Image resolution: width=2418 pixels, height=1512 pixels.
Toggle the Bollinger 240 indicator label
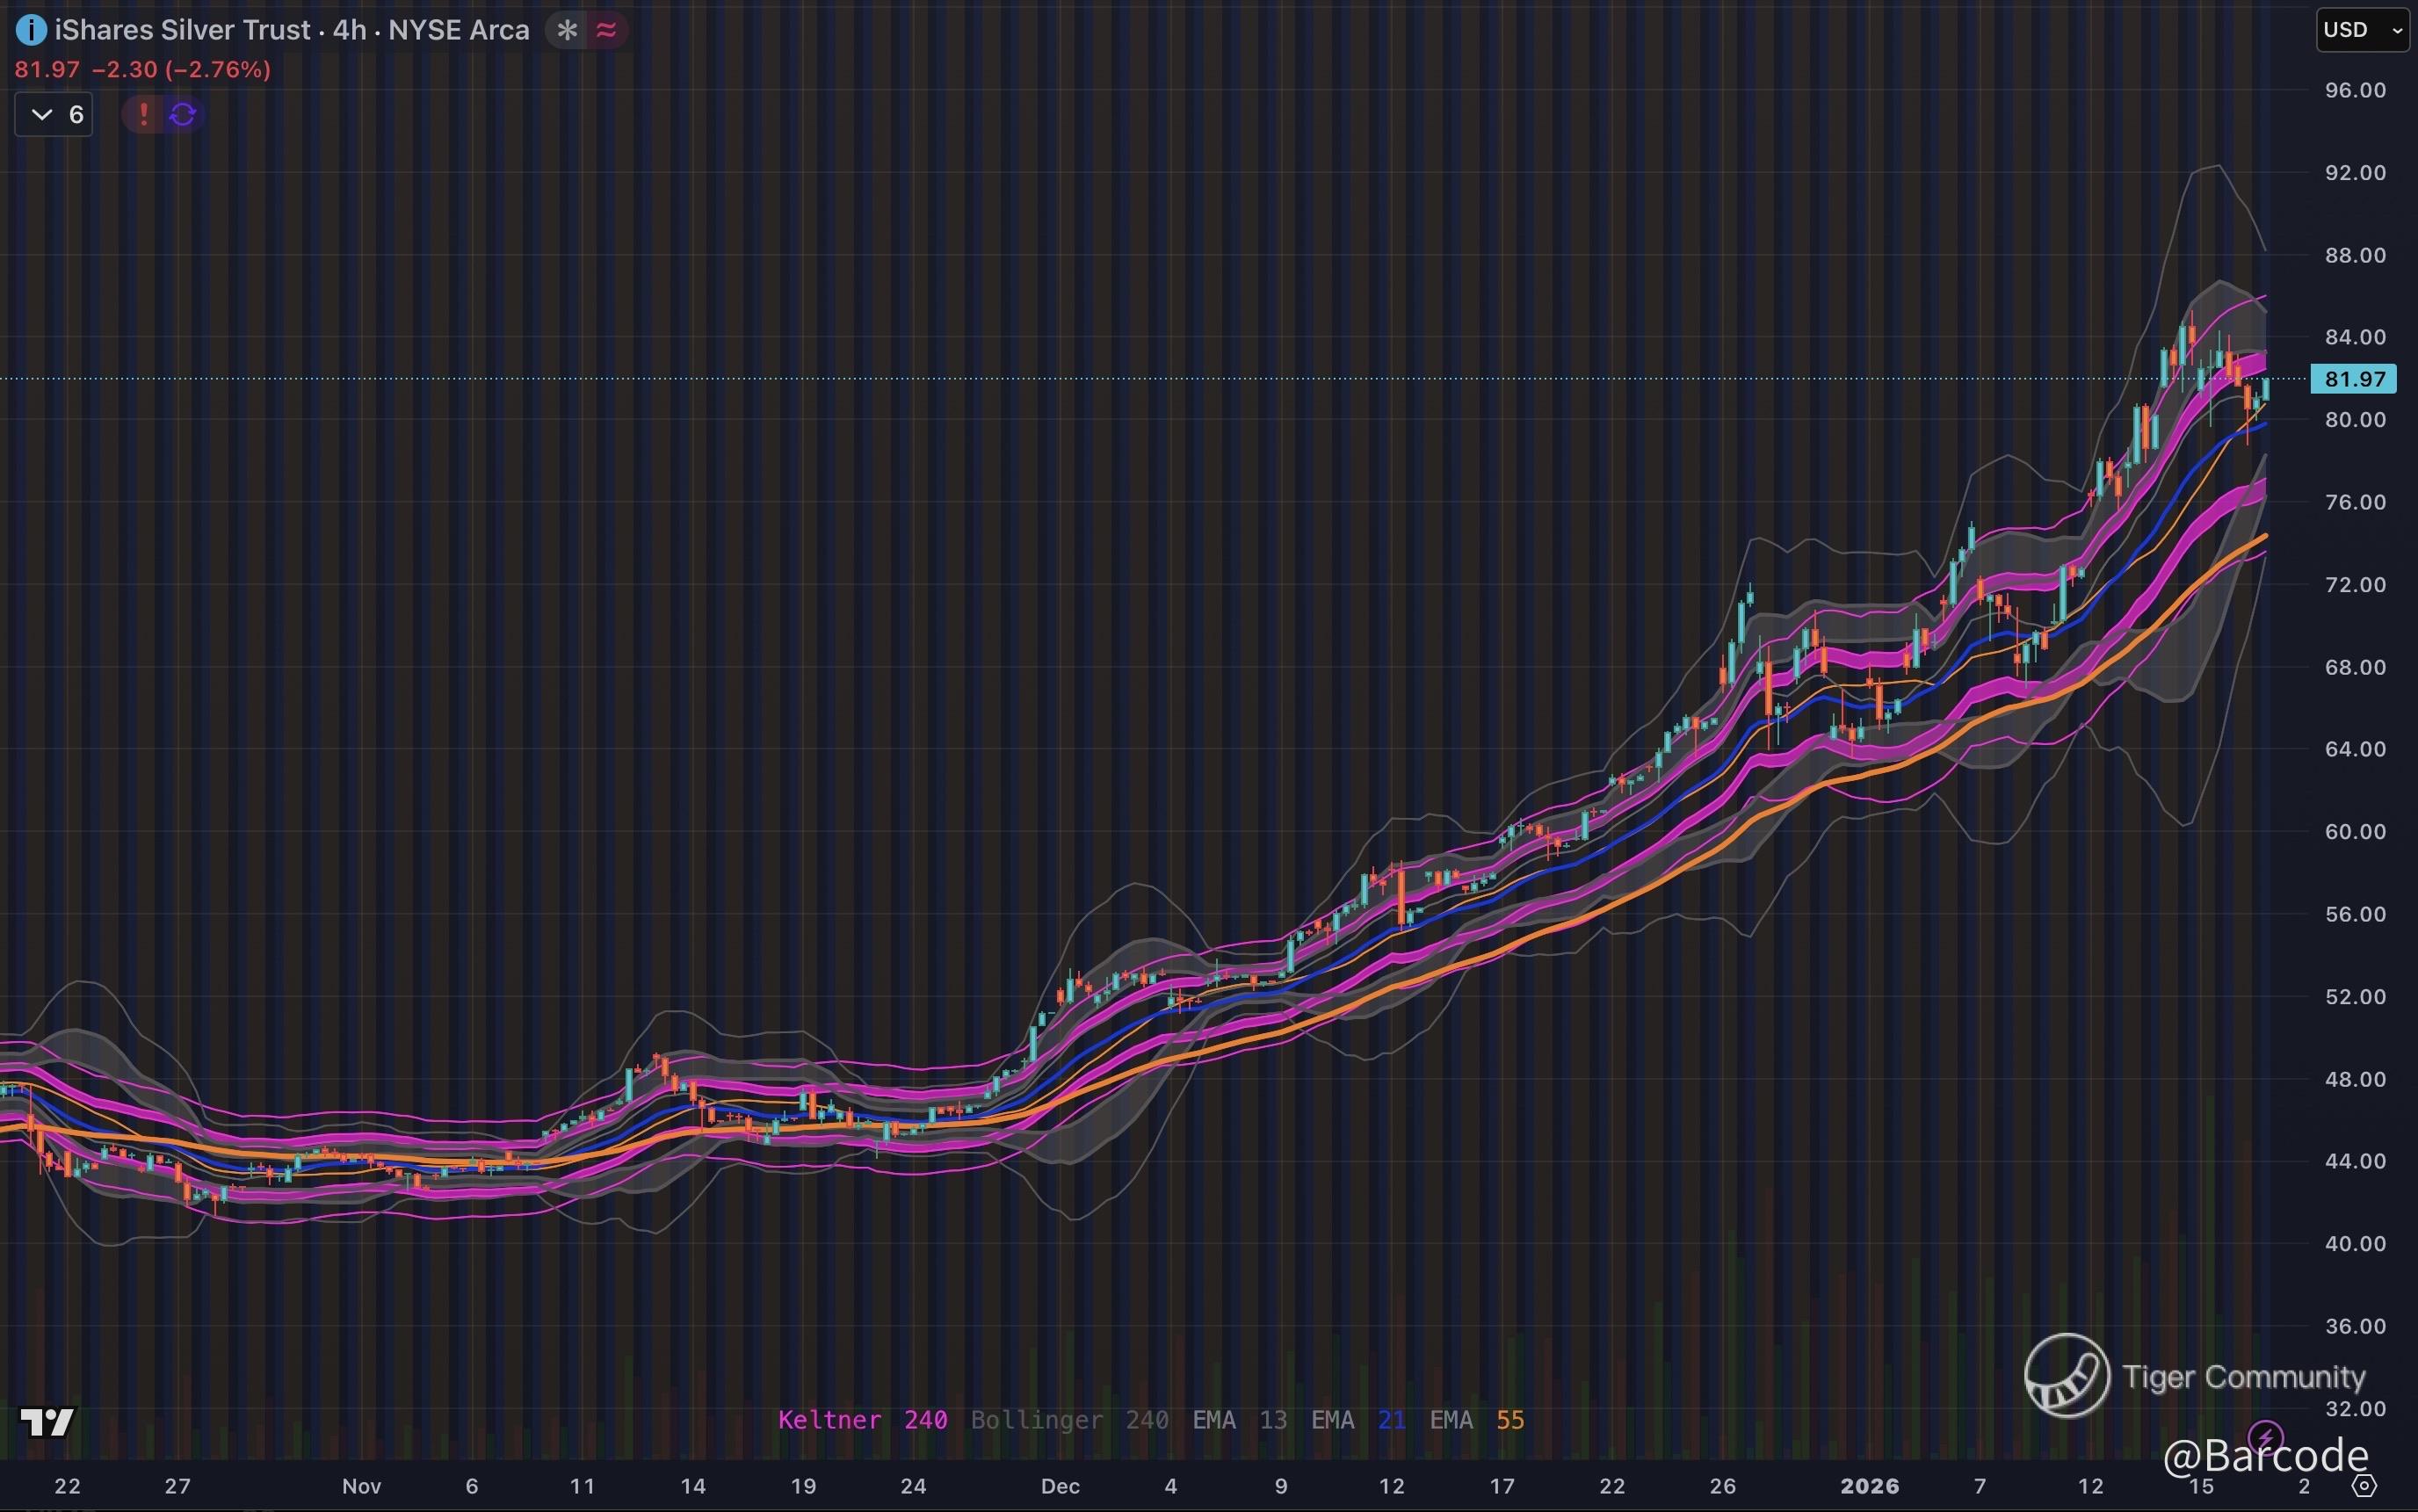pos(1069,1420)
